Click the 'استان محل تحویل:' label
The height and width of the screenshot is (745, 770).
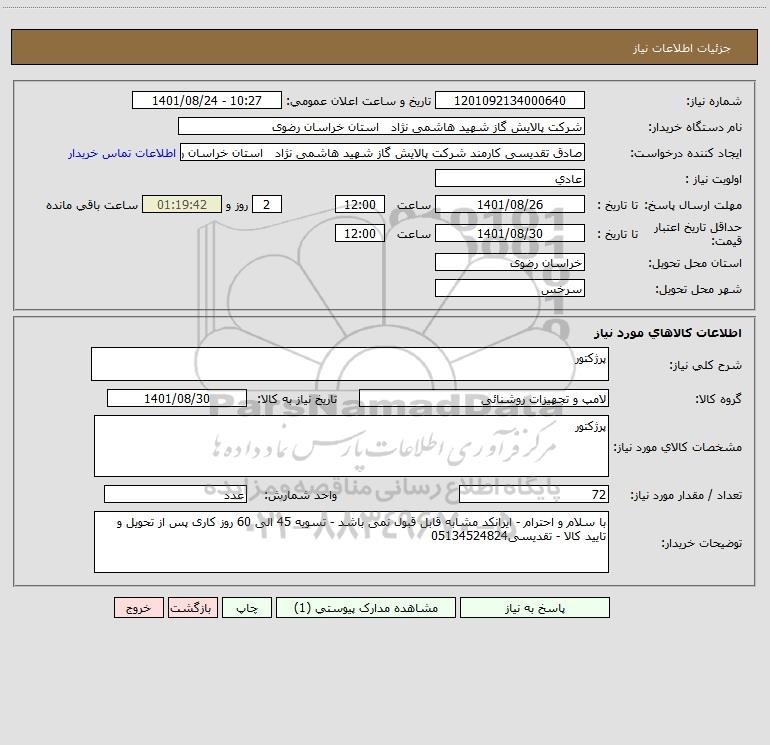coord(695,264)
